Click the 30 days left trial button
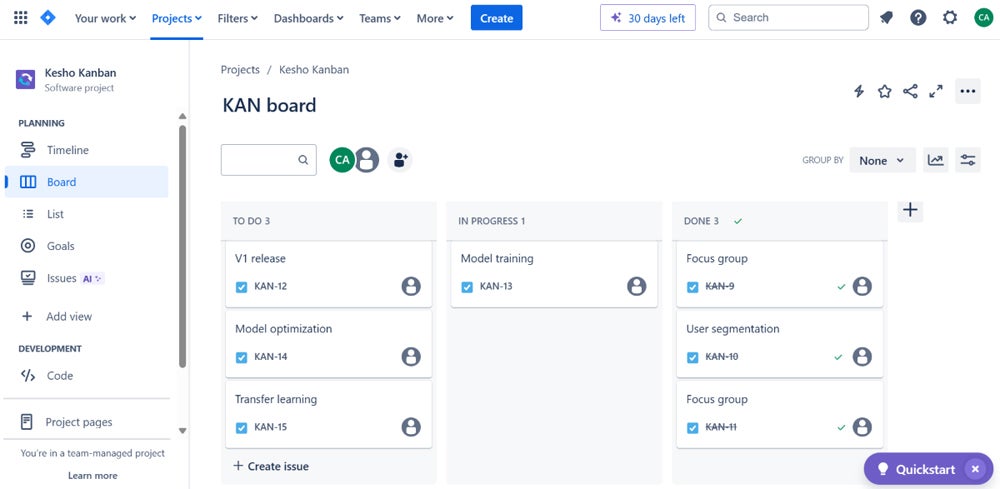1000x489 pixels. click(648, 18)
